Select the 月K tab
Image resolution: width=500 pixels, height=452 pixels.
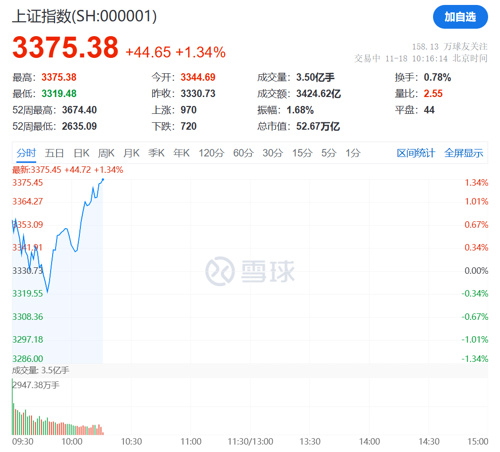[131, 153]
